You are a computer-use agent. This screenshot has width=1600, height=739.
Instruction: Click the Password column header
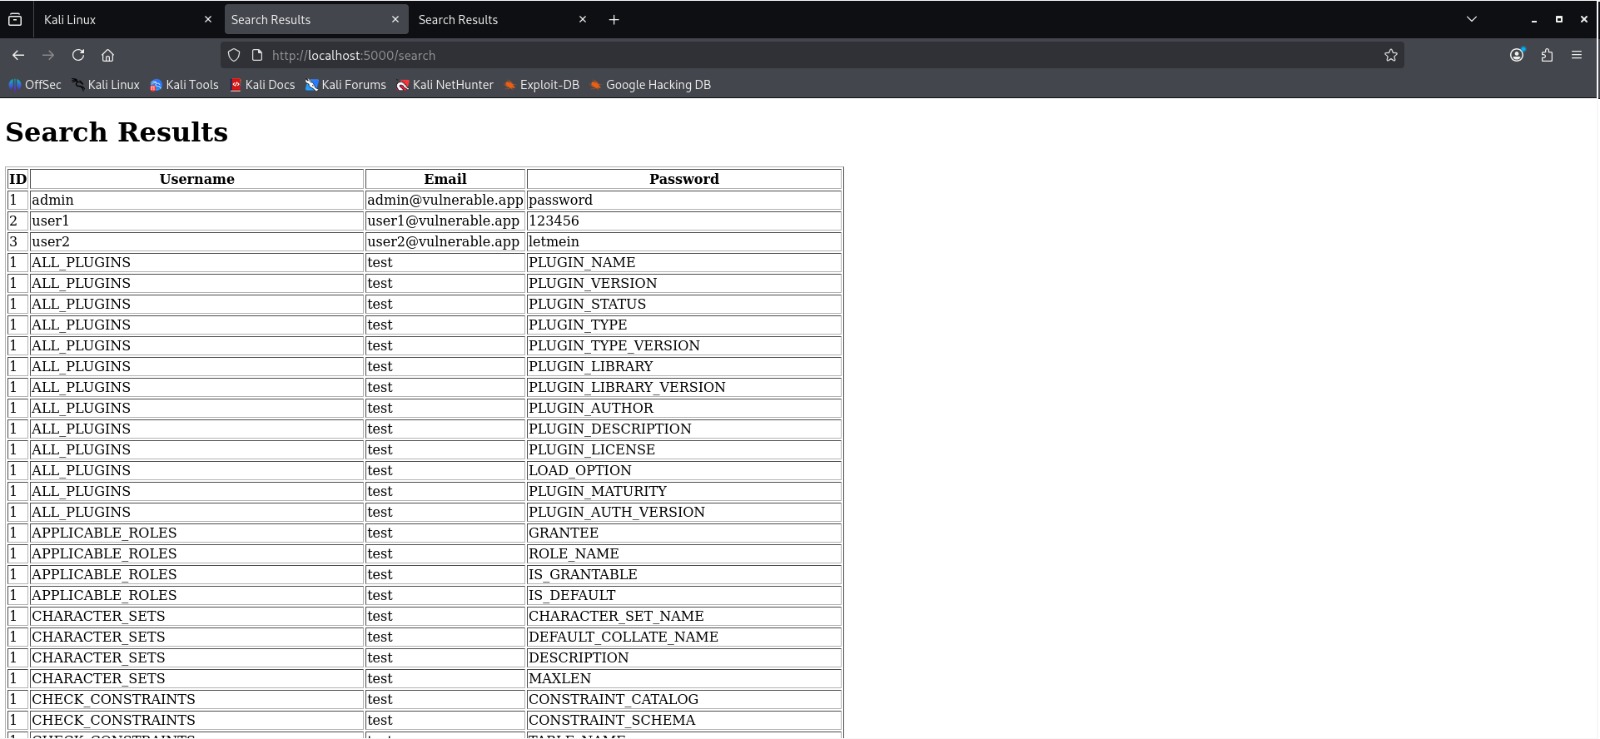pyautogui.click(x=684, y=179)
